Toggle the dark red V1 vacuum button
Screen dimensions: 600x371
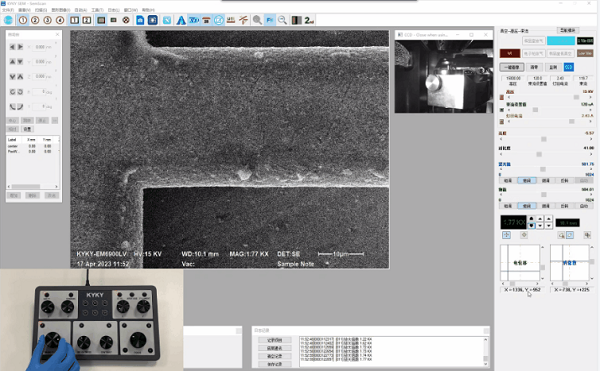pyautogui.click(x=510, y=54)
